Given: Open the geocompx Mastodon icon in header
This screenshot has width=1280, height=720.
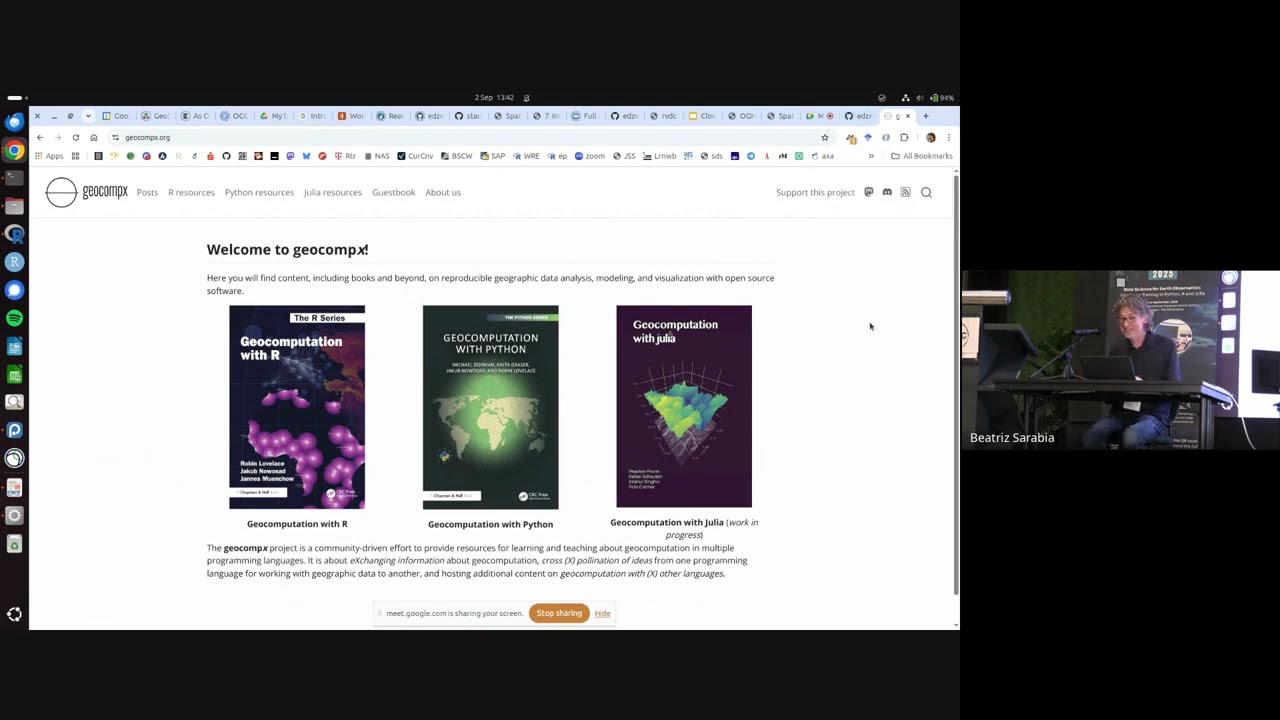Looking at the screenshot, I should [868, 192].
